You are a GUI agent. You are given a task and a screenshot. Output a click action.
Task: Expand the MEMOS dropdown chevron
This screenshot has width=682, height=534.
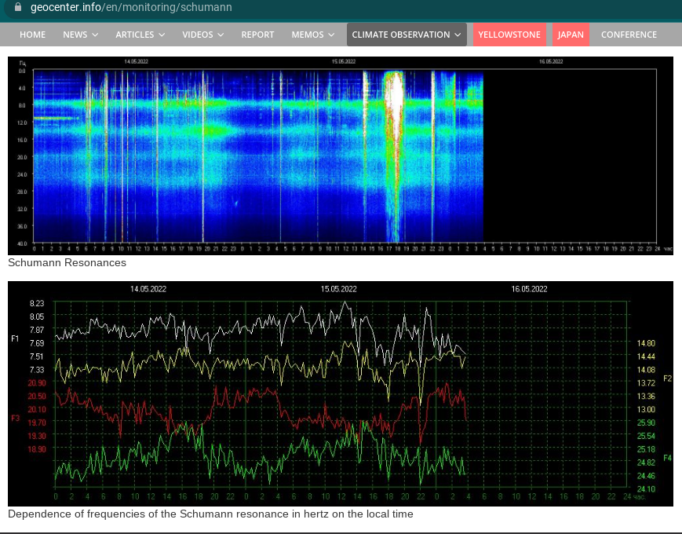[331, 35]
